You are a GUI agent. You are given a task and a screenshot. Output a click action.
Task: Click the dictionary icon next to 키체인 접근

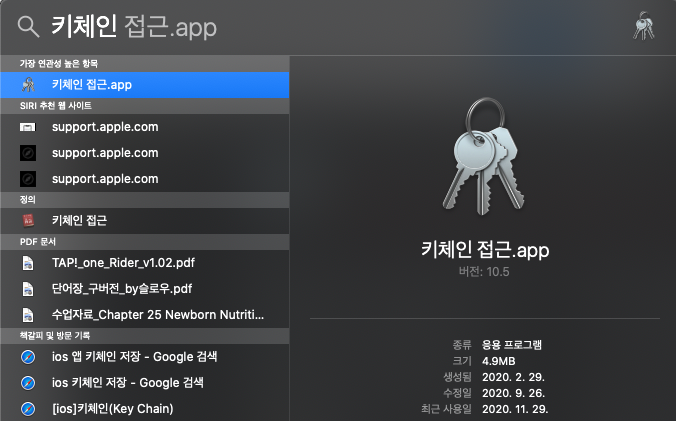28,221
